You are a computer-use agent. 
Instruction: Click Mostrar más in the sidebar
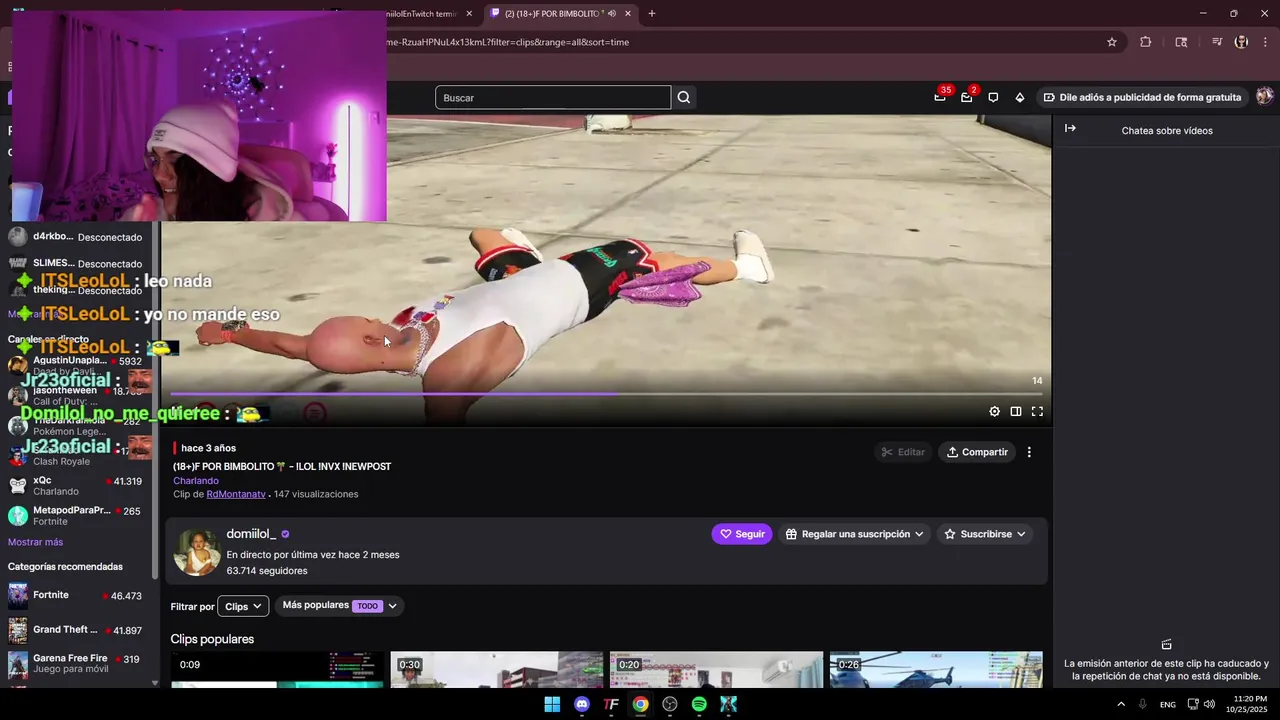(35, 542)
